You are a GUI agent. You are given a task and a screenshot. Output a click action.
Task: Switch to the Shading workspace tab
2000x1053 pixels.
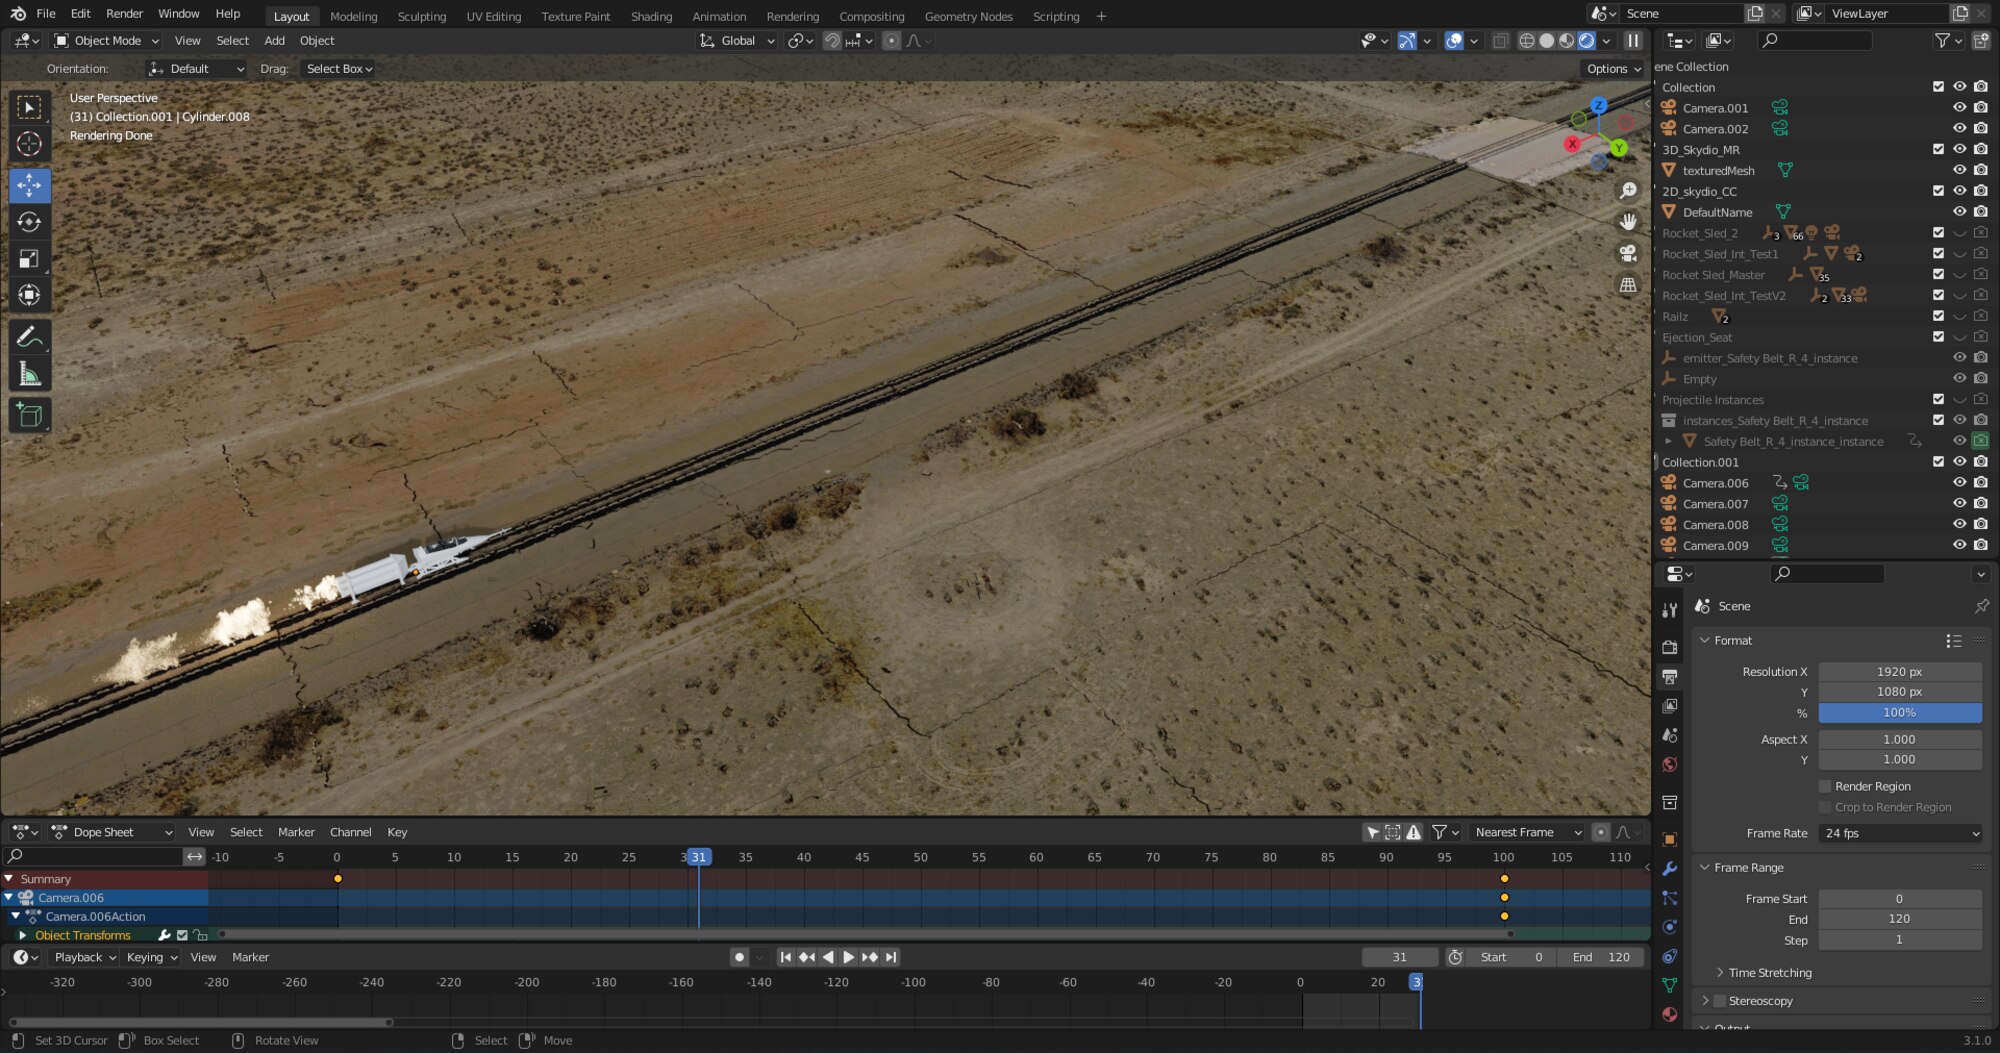(651, 16)
